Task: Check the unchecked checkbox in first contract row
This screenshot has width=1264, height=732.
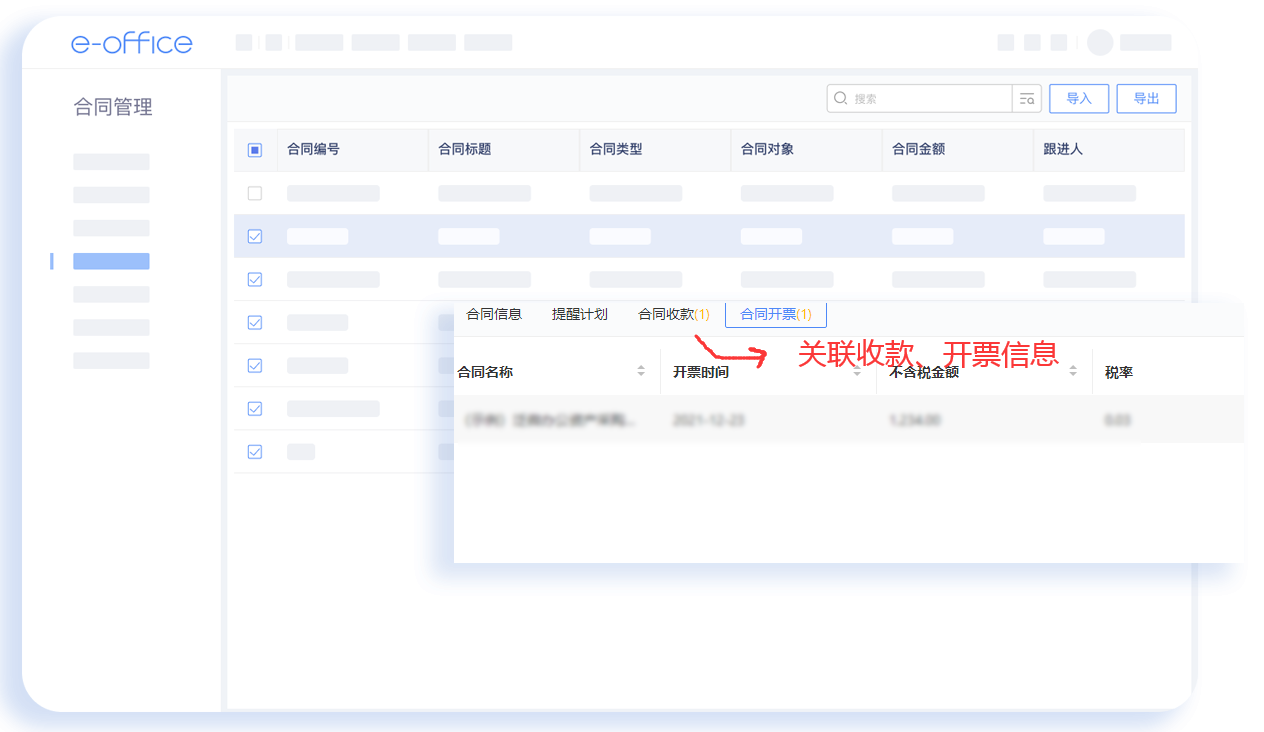Action: click(255, 193)
